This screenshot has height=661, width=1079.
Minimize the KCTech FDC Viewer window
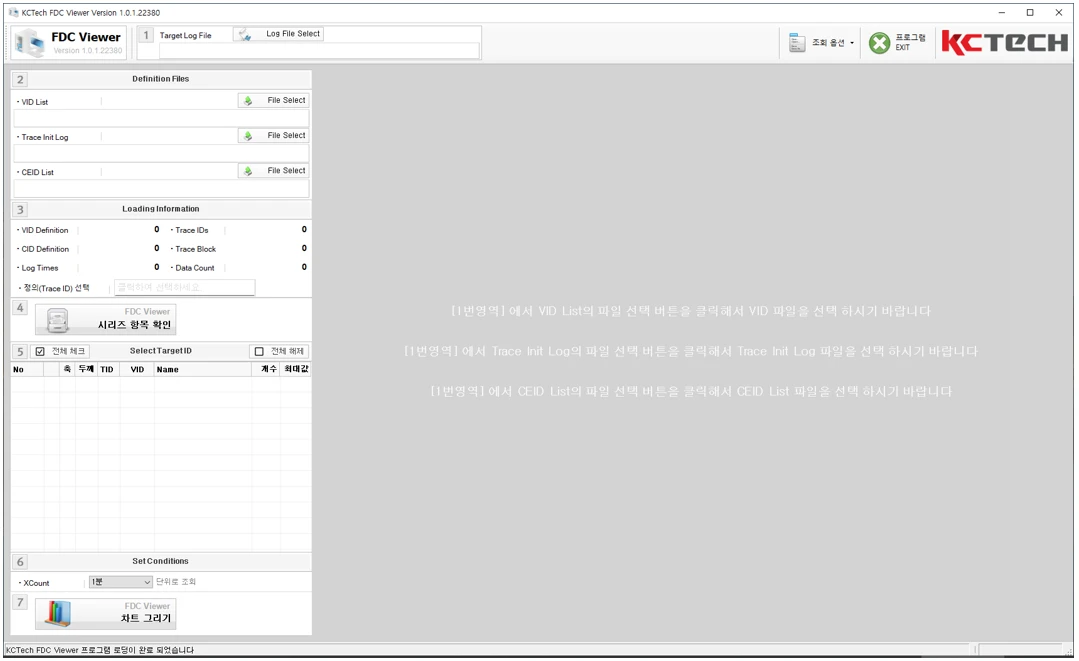(x=1002, y=12)
